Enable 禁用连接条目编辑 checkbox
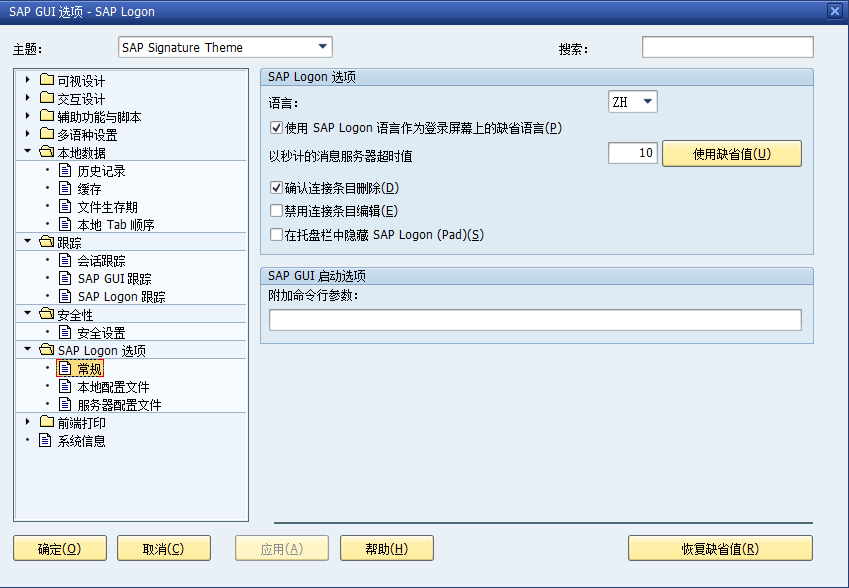This screenshot has height=588, width=849. (276, 211)
